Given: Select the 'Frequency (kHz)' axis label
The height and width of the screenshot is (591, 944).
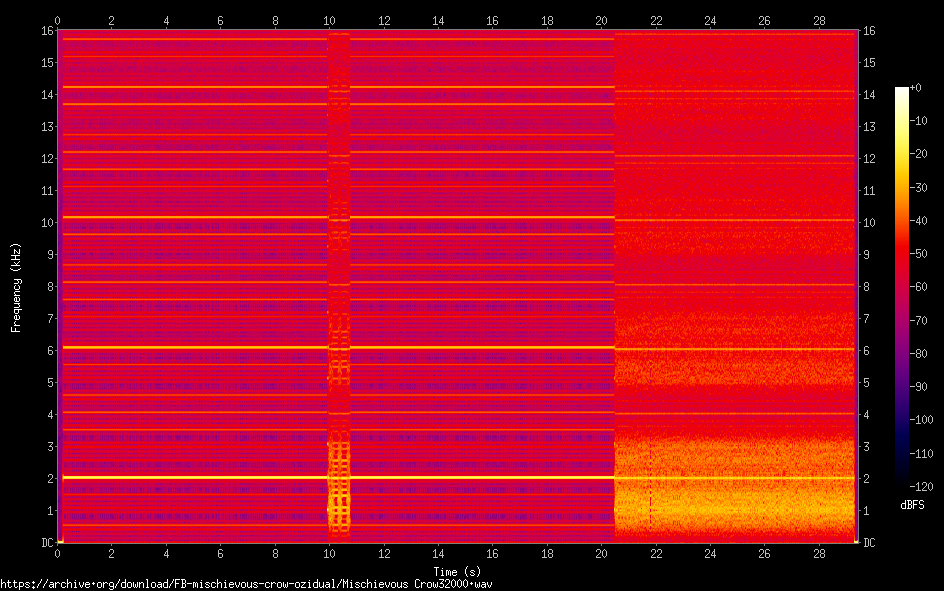Looking at the screenshot, I should 16,288.
